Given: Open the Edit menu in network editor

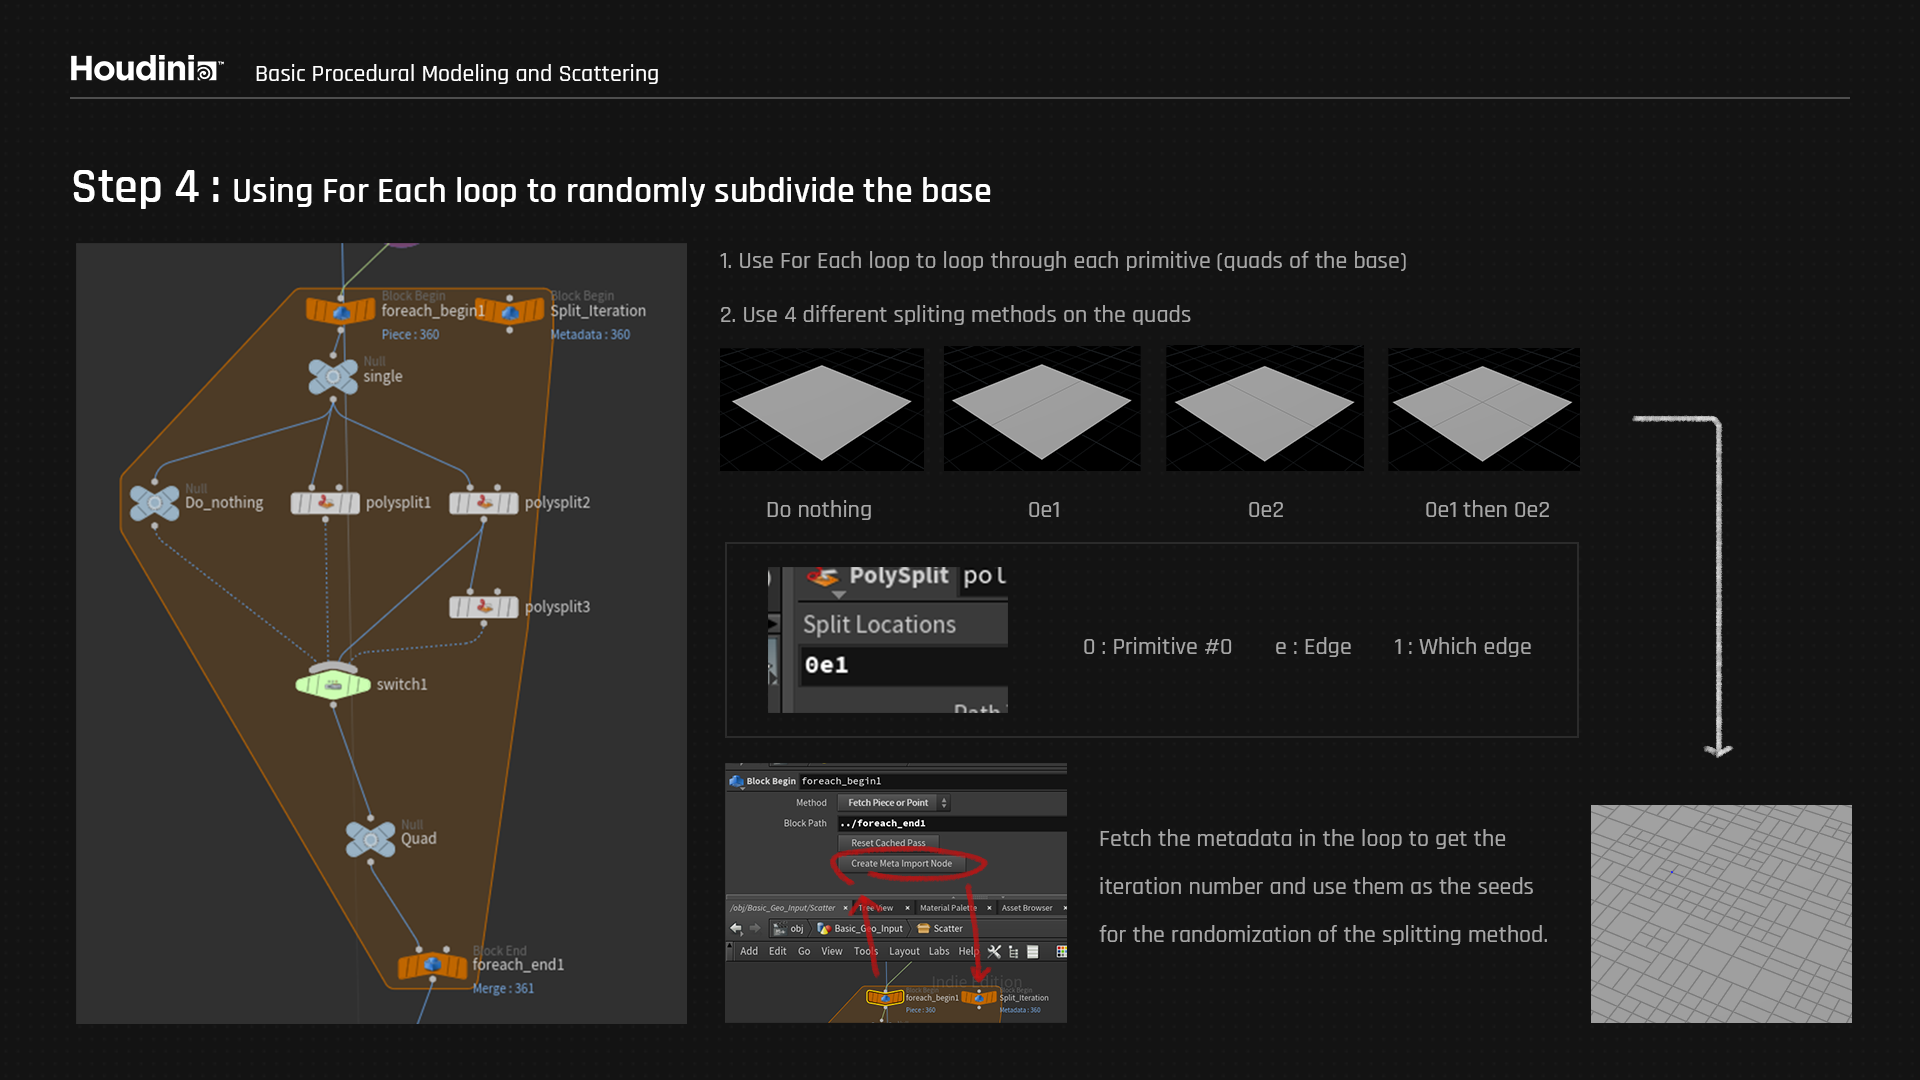Looking at the screenshot, I should (777, 951).
